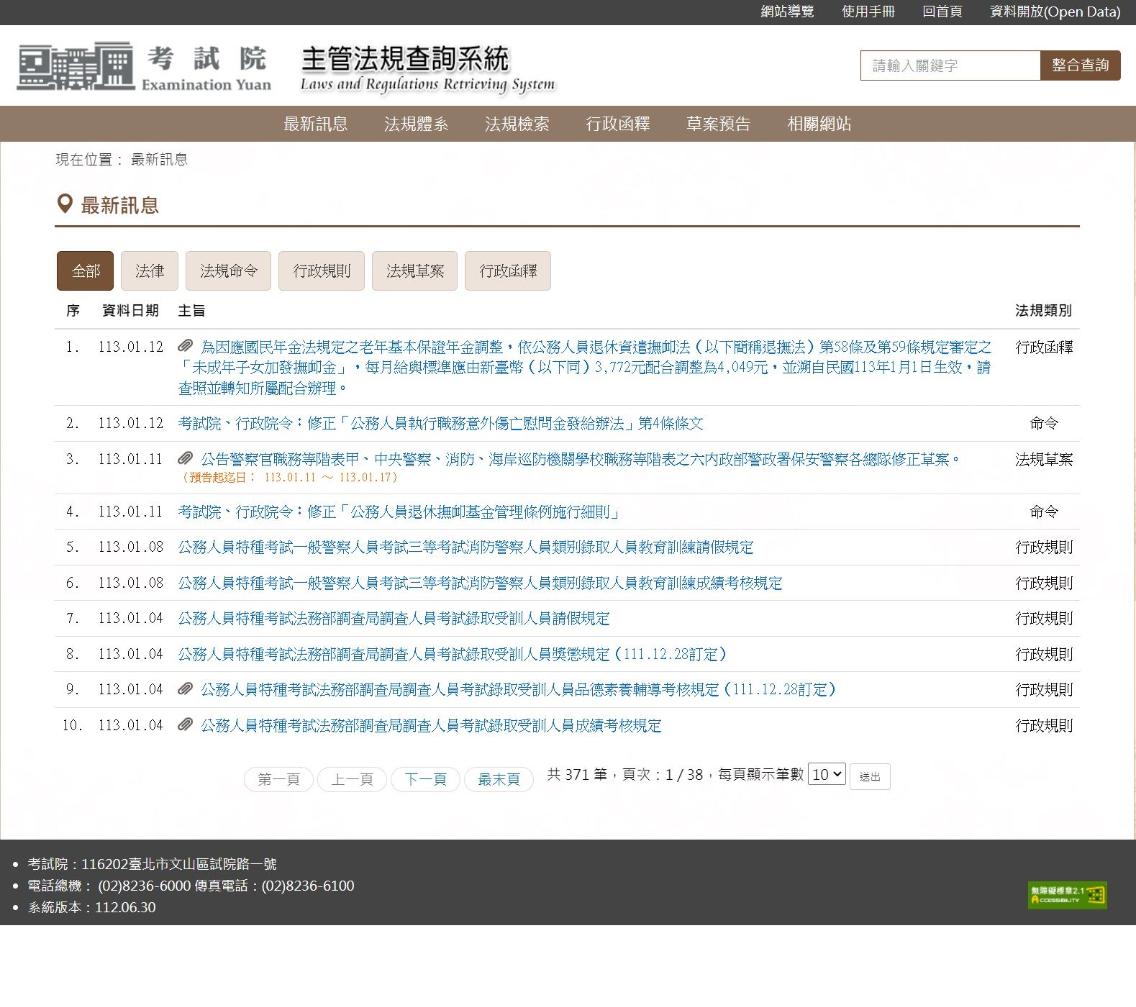Click the keyword search input field
The width and height of the screenshot is (1136, 1007).
tap(950, 66)
